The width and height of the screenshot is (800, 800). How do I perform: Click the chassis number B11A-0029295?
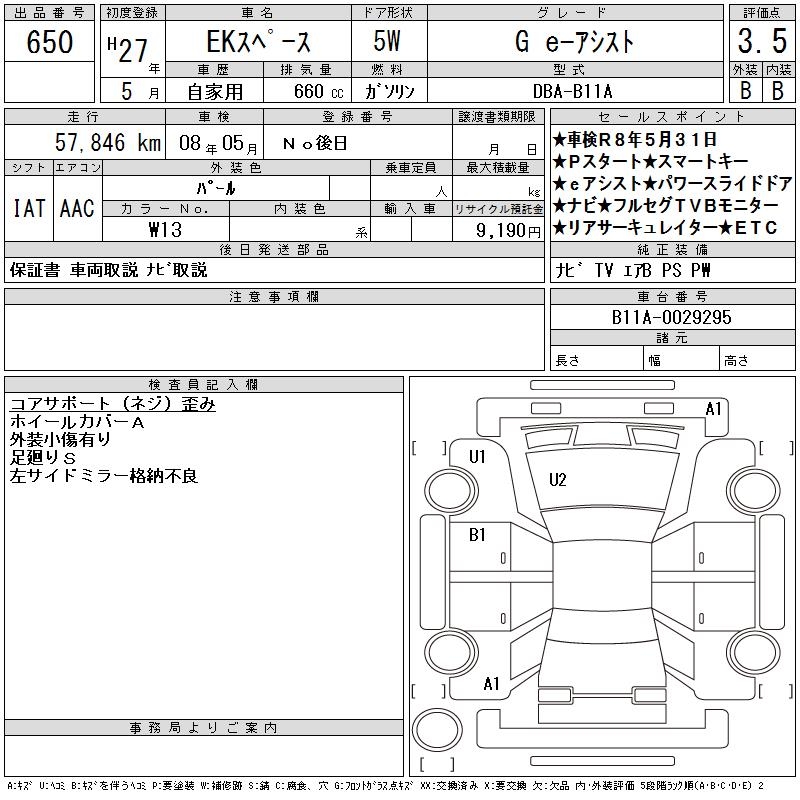coord(671,317)
